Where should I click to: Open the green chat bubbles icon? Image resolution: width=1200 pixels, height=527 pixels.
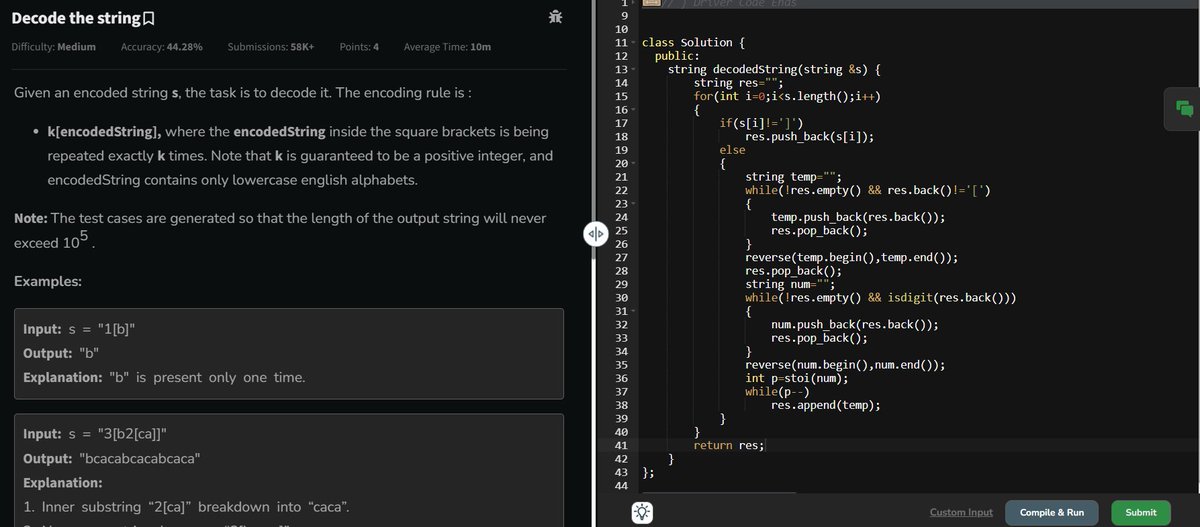point(1184,108)
